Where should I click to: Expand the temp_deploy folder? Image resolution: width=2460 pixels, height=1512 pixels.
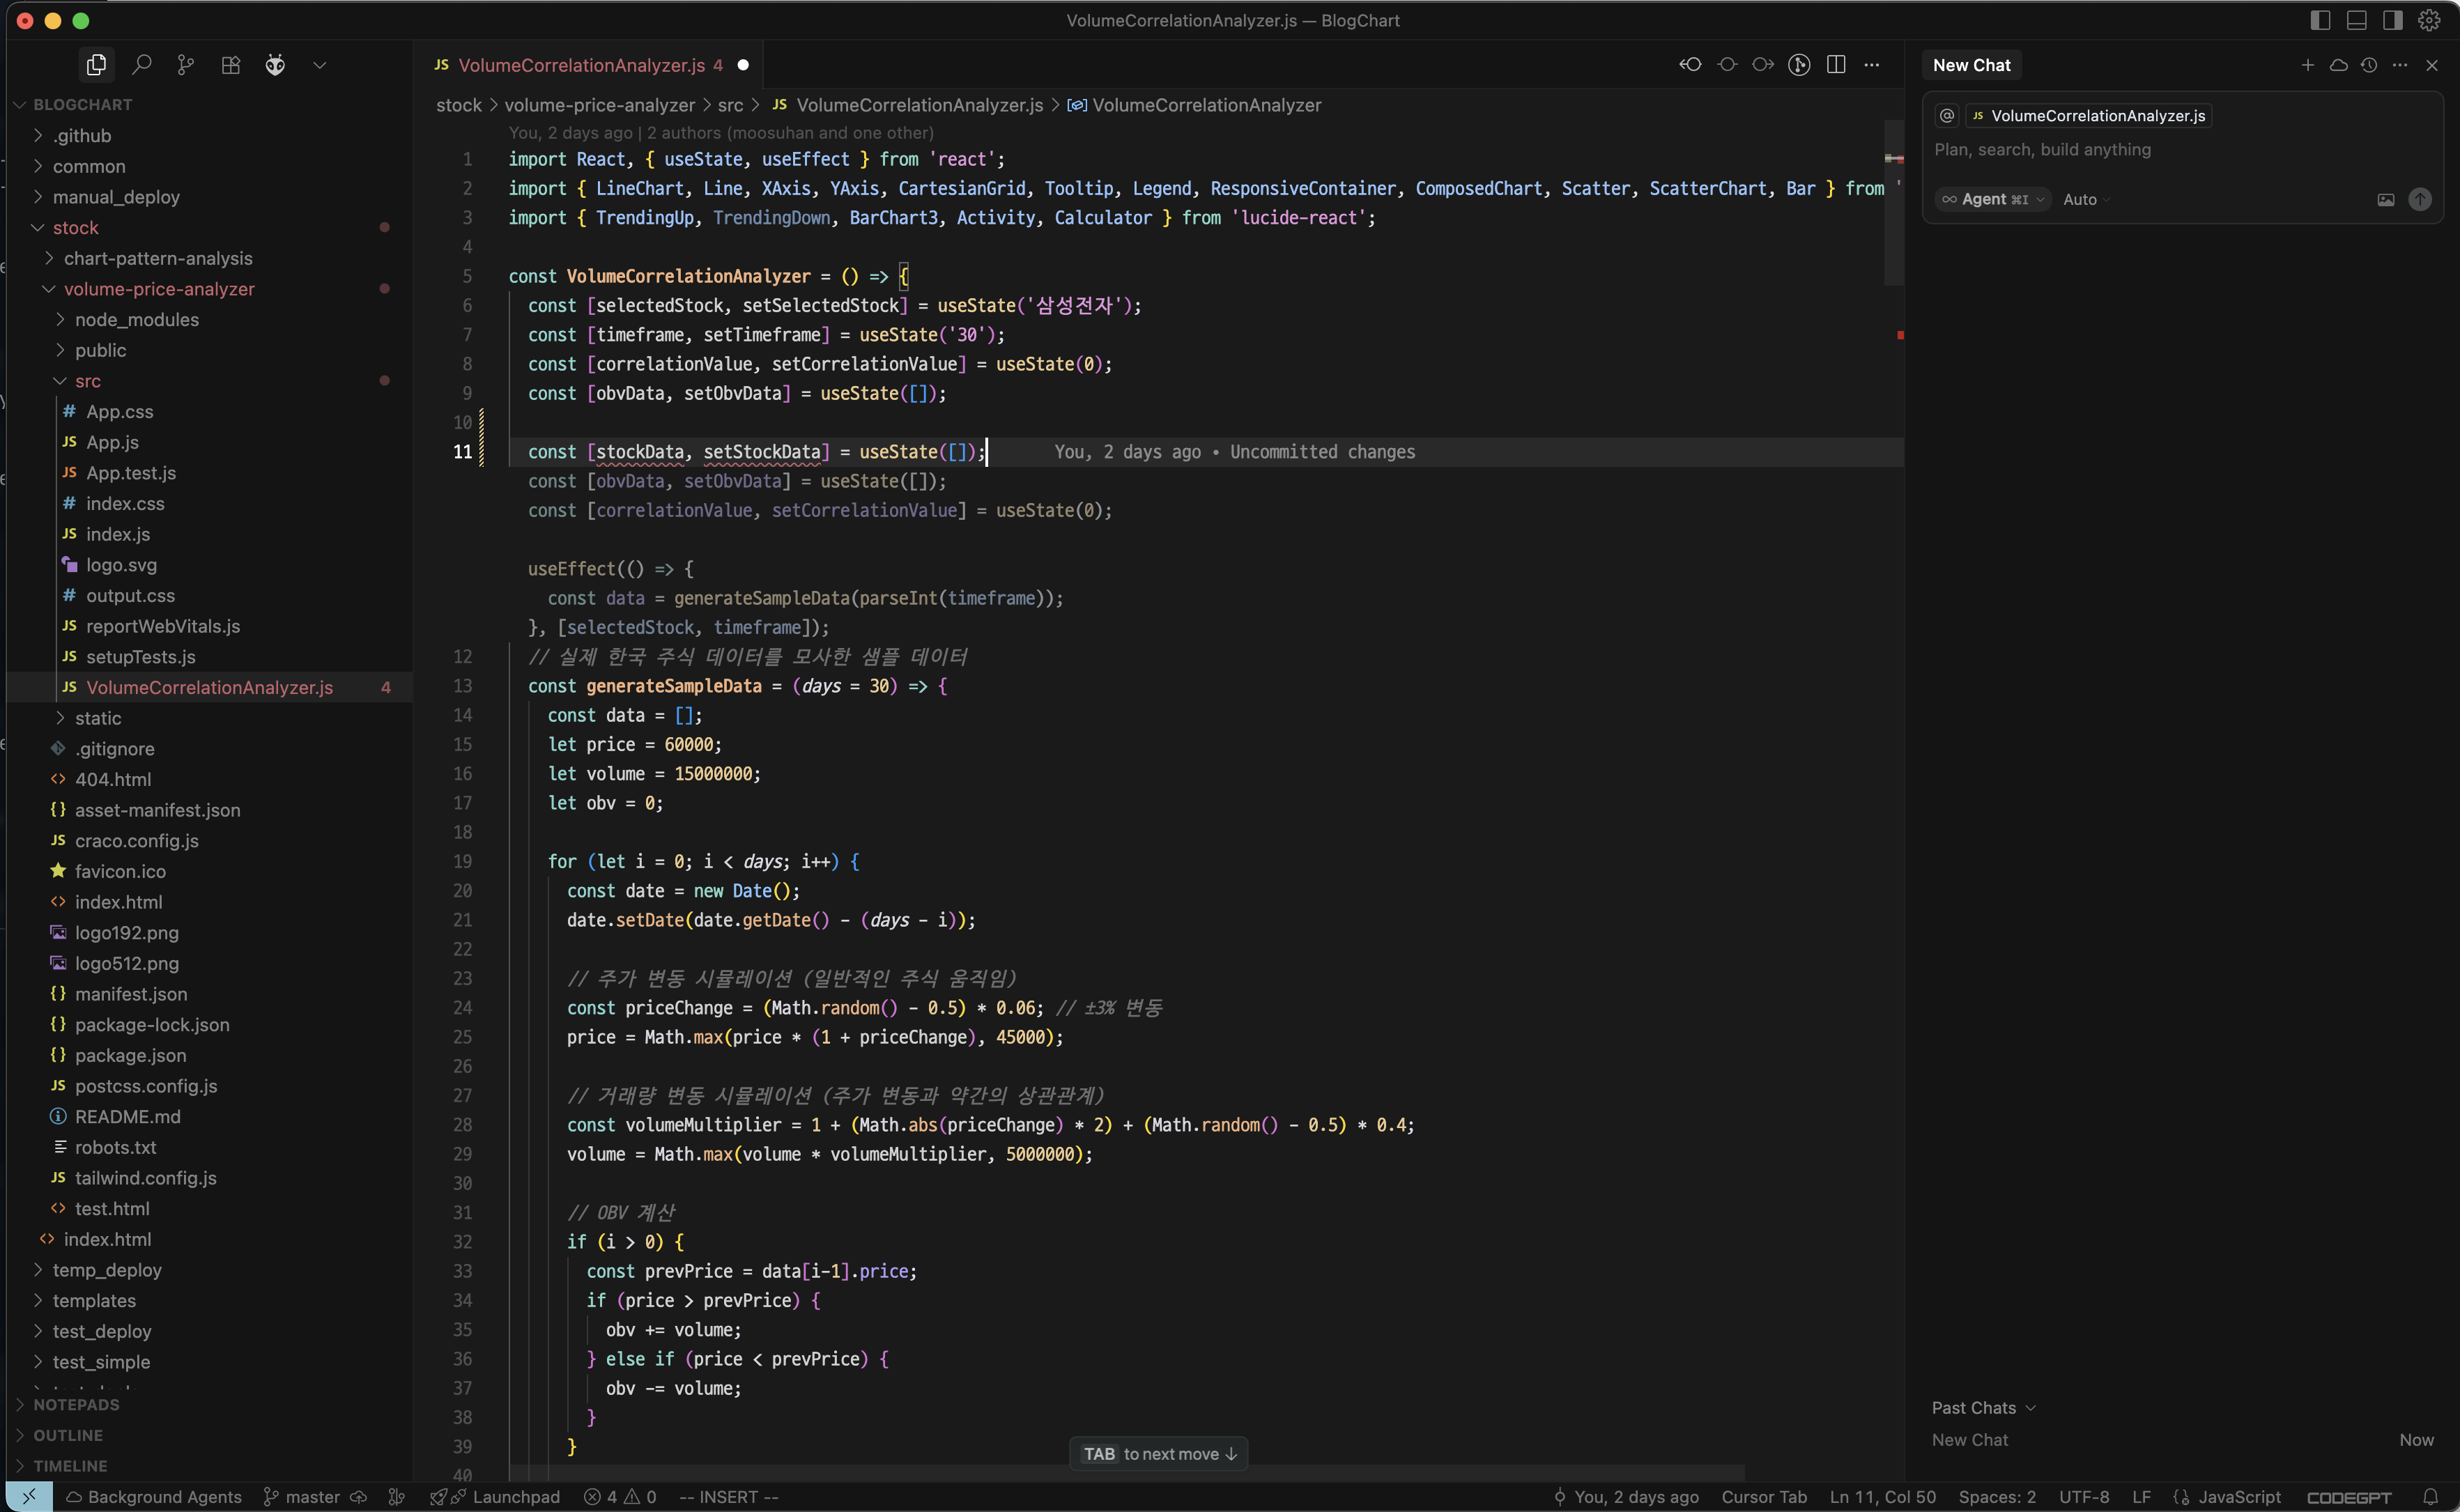[x=107, y=1270]
